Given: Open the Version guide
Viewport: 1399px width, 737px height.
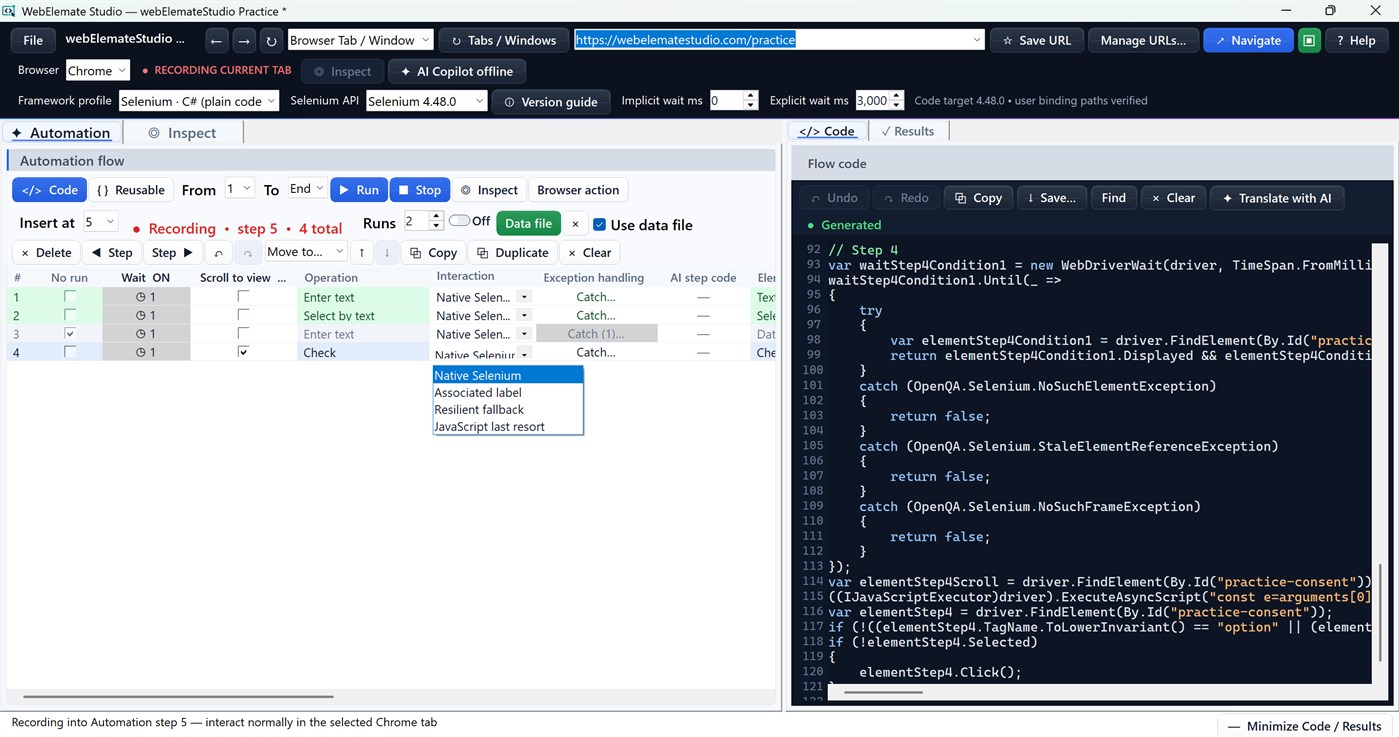Looking at the screenshot, I should 551,101.
